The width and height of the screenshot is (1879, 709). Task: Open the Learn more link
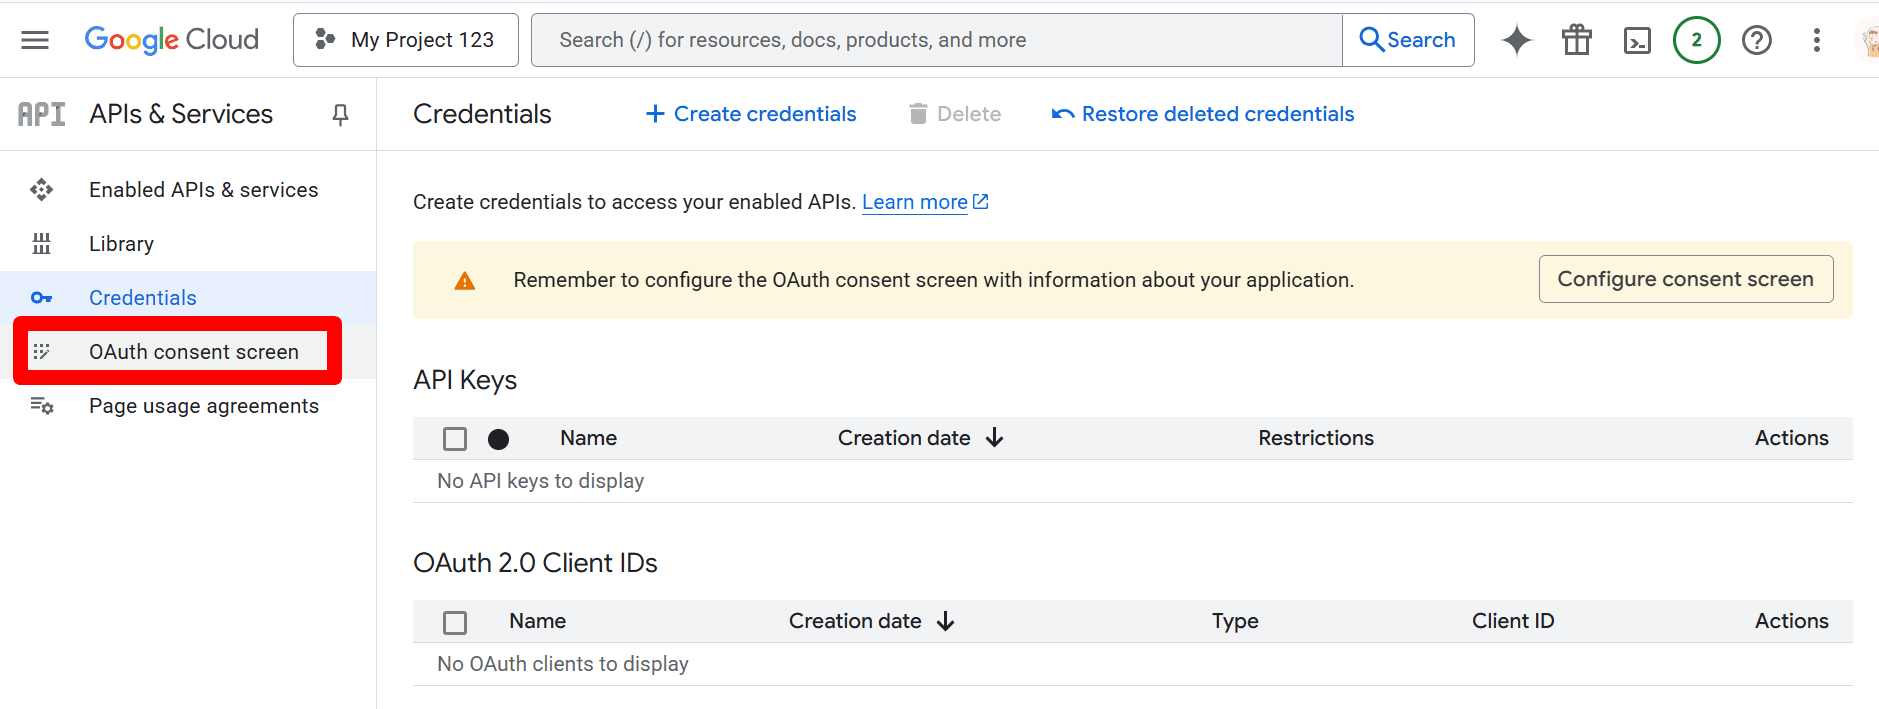pyautogui.click(x=925, y=202)
